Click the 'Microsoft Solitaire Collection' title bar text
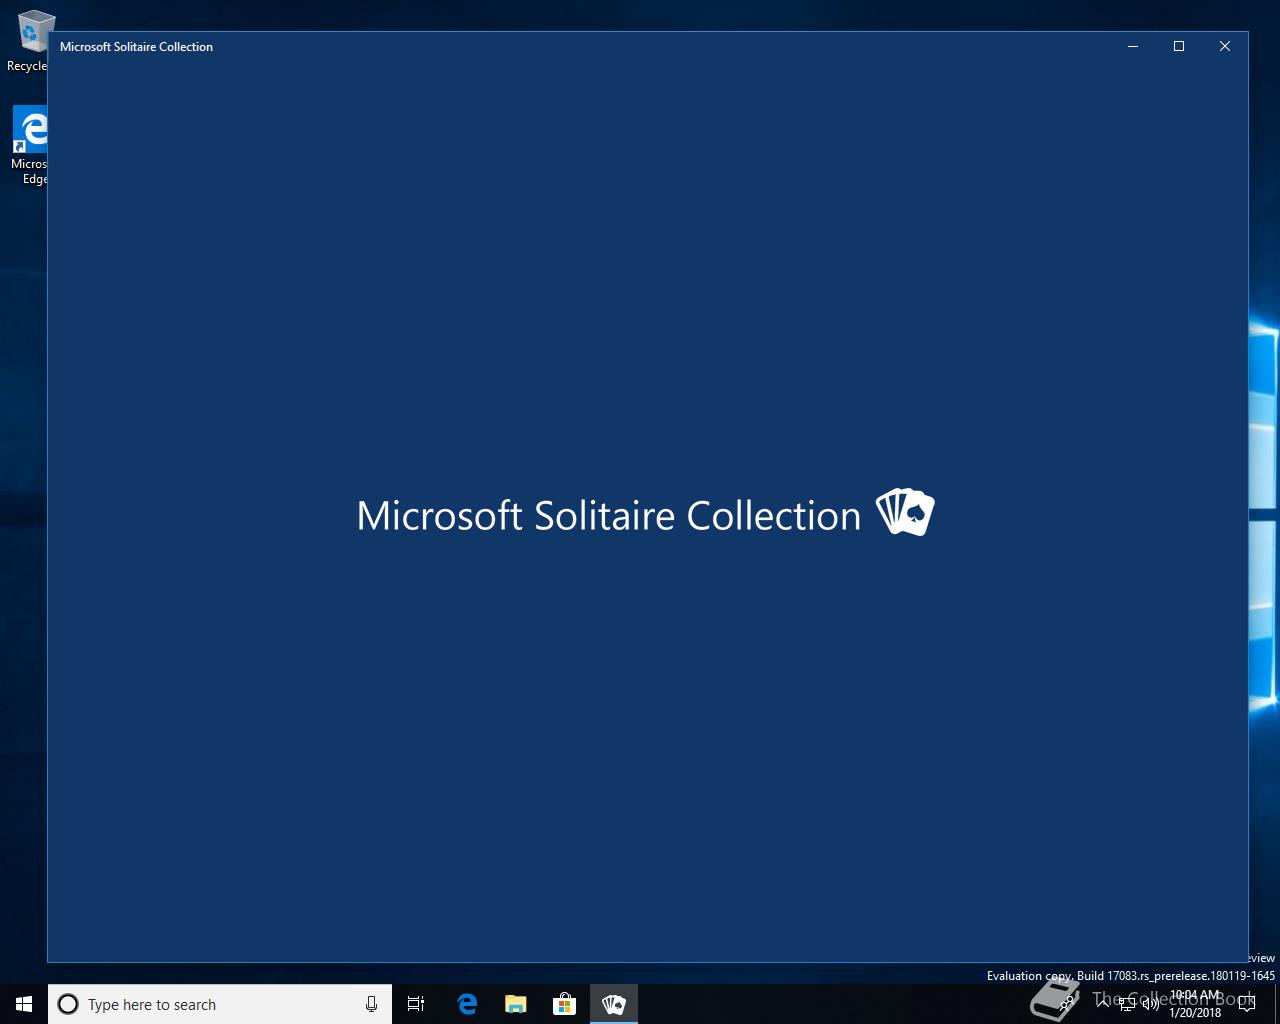1280x1024 pixels. click(136, 47)
